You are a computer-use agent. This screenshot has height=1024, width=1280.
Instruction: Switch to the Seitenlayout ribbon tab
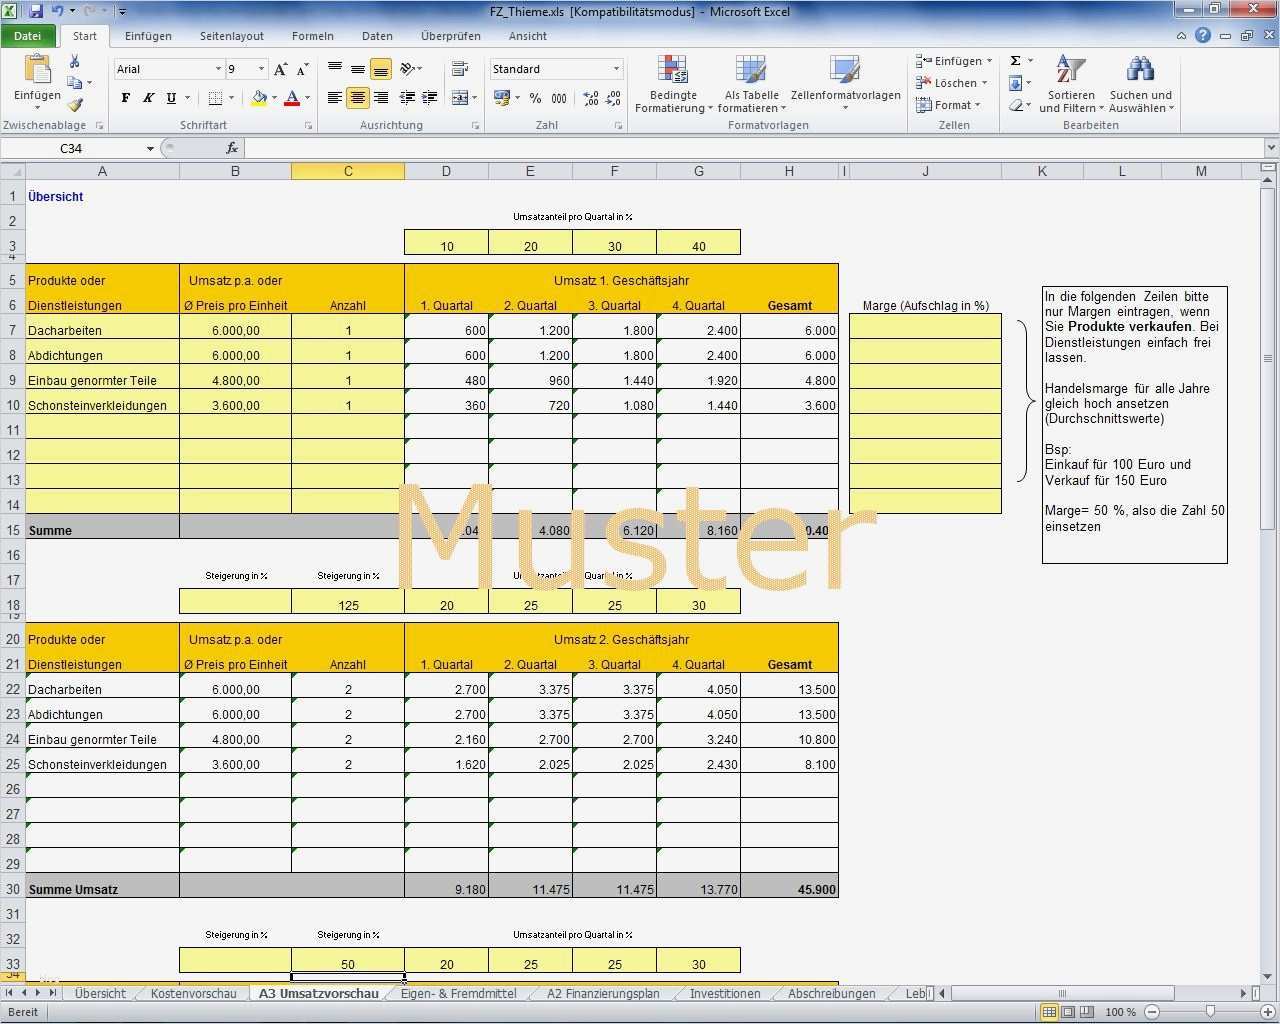pyautogui.click(x=231, y=35)
